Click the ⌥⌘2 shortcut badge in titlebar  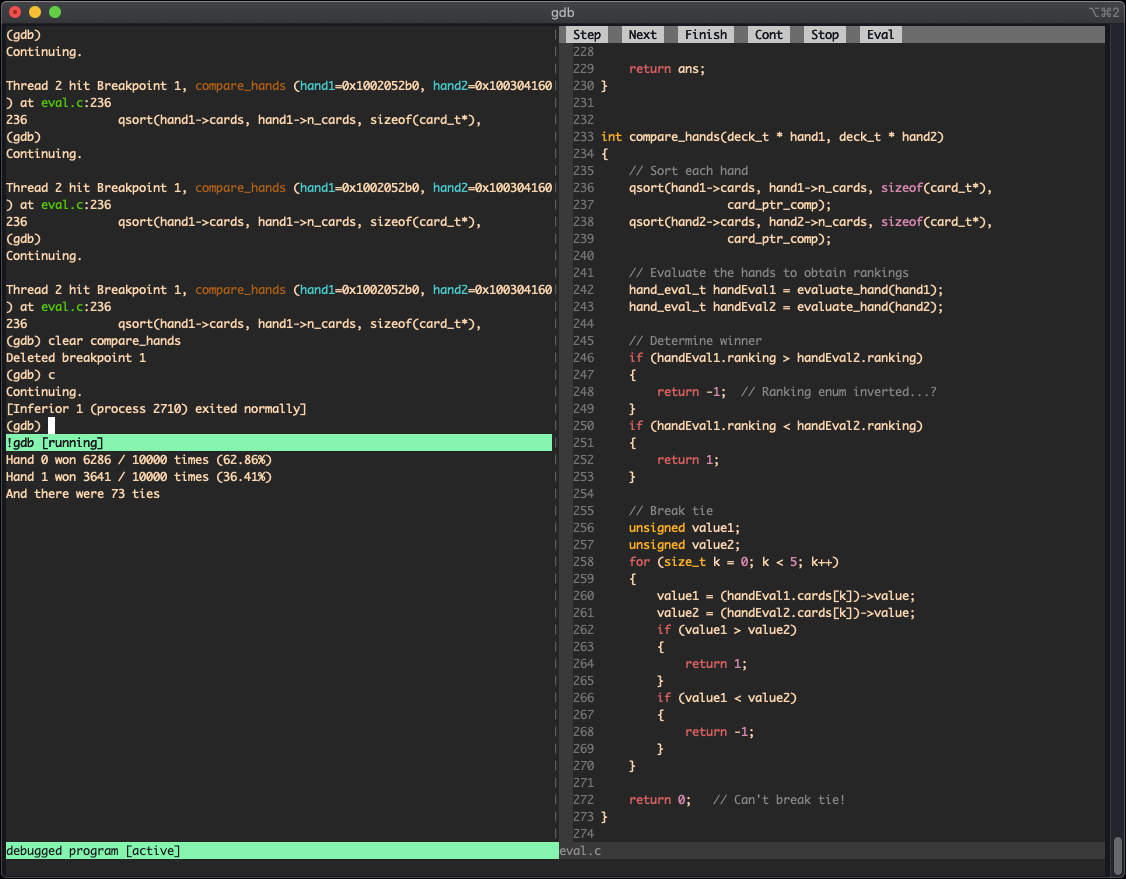(x=1104, y=12)
